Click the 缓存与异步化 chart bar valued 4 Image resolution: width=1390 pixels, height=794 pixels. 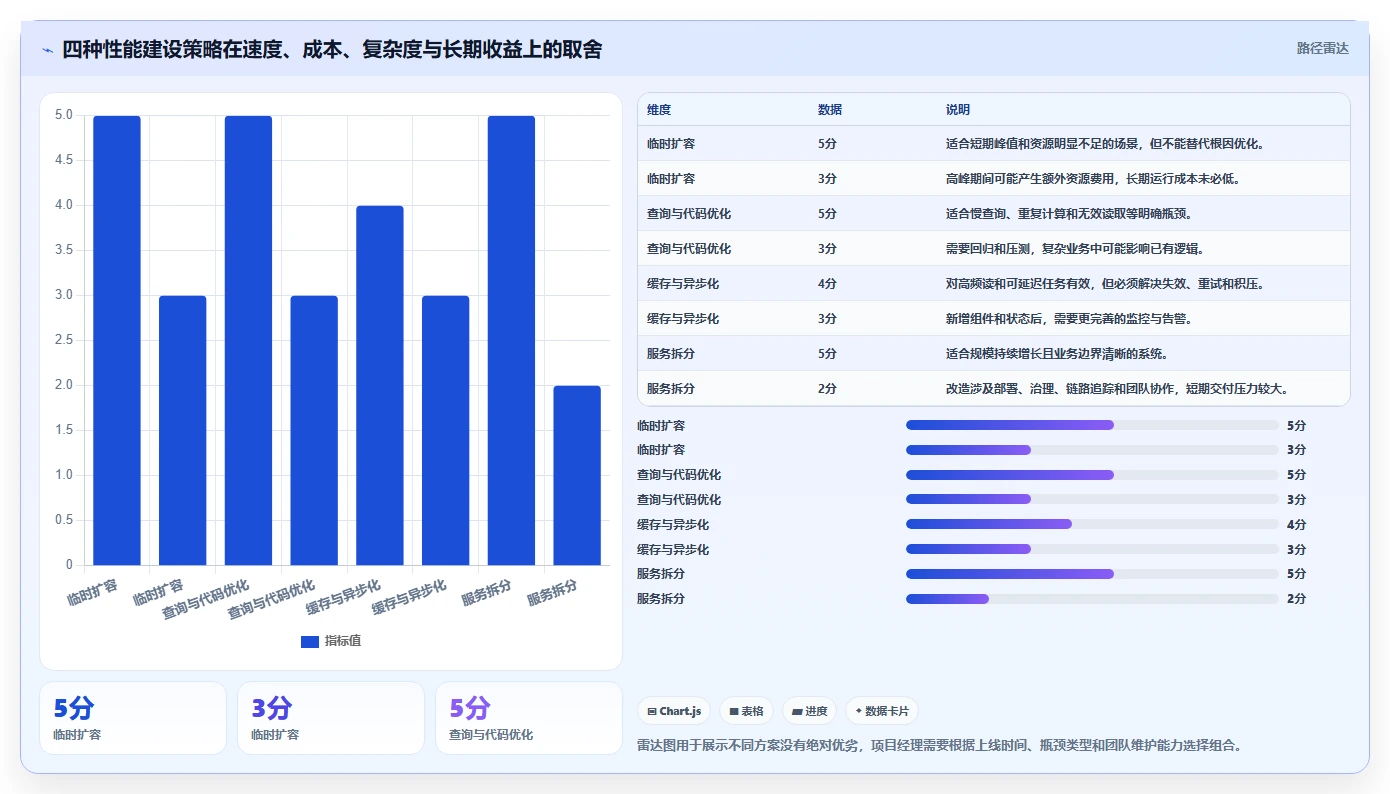coord(380,385)
